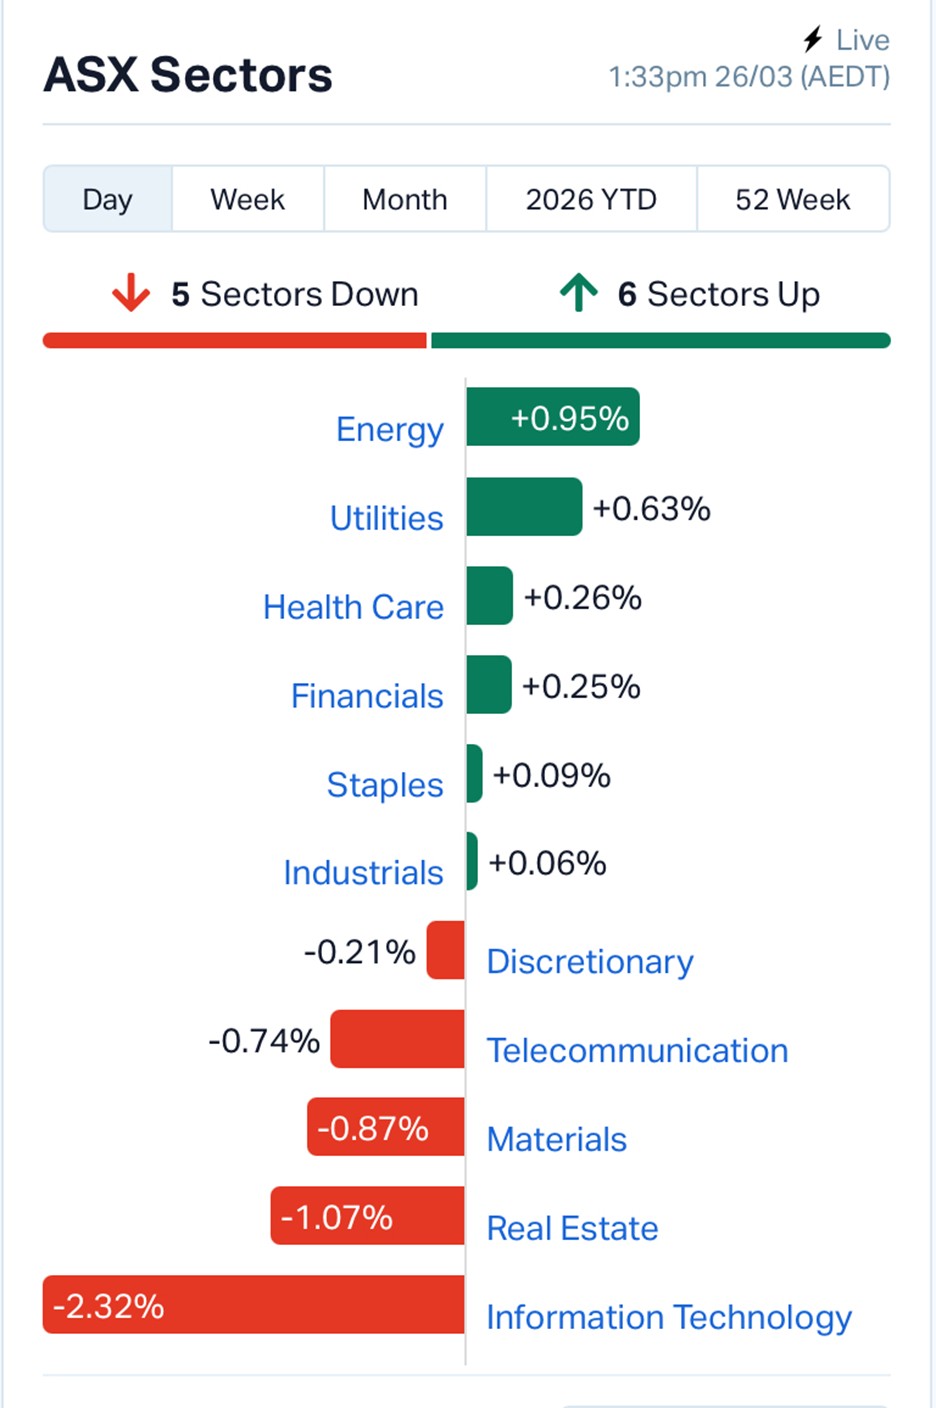
Task: Open the Real Estate sector link
Action: pos(572,1229)
